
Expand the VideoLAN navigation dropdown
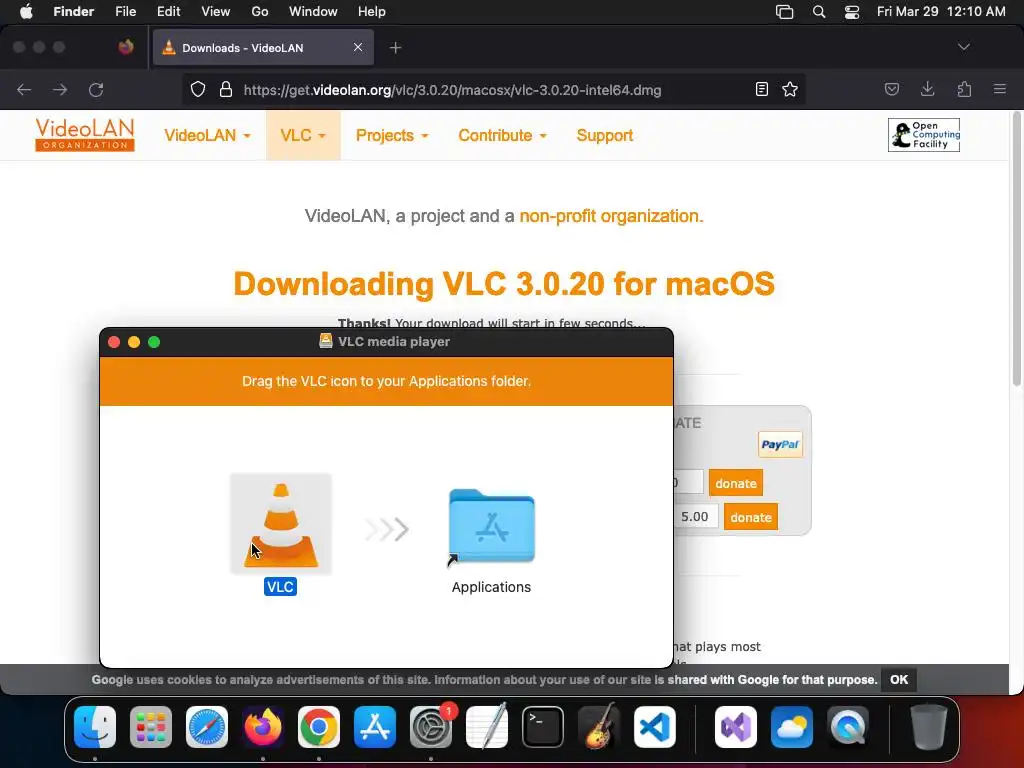[207, 135]
